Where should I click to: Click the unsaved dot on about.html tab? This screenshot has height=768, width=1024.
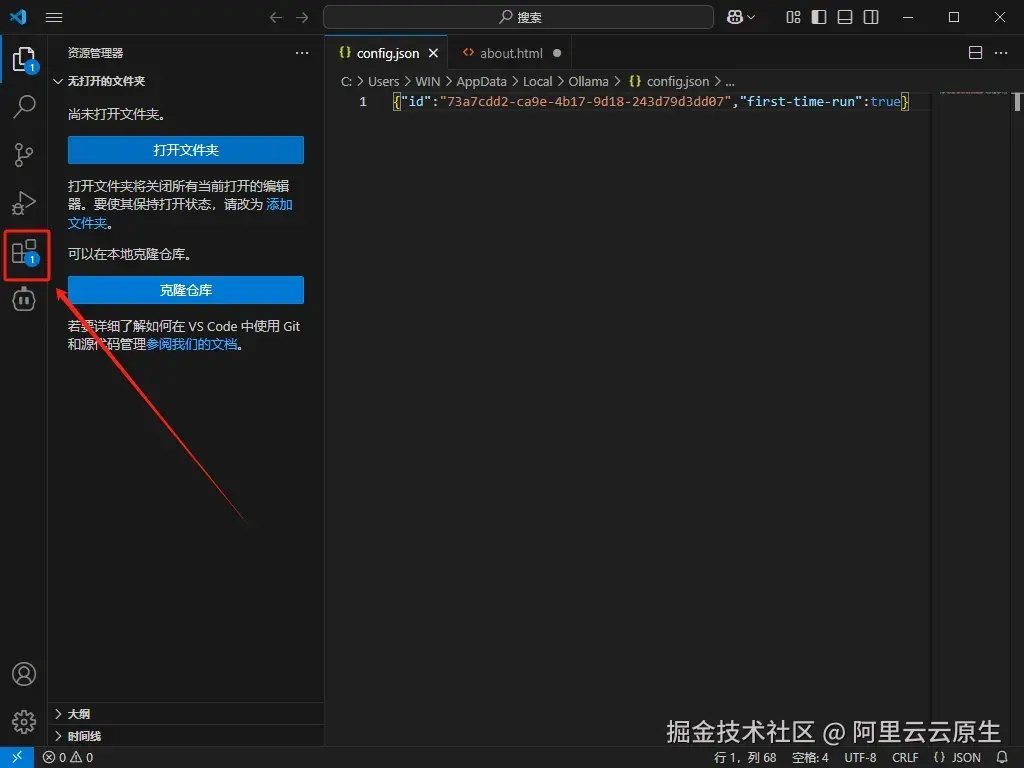pyautogui.click(x=557, y=54)
